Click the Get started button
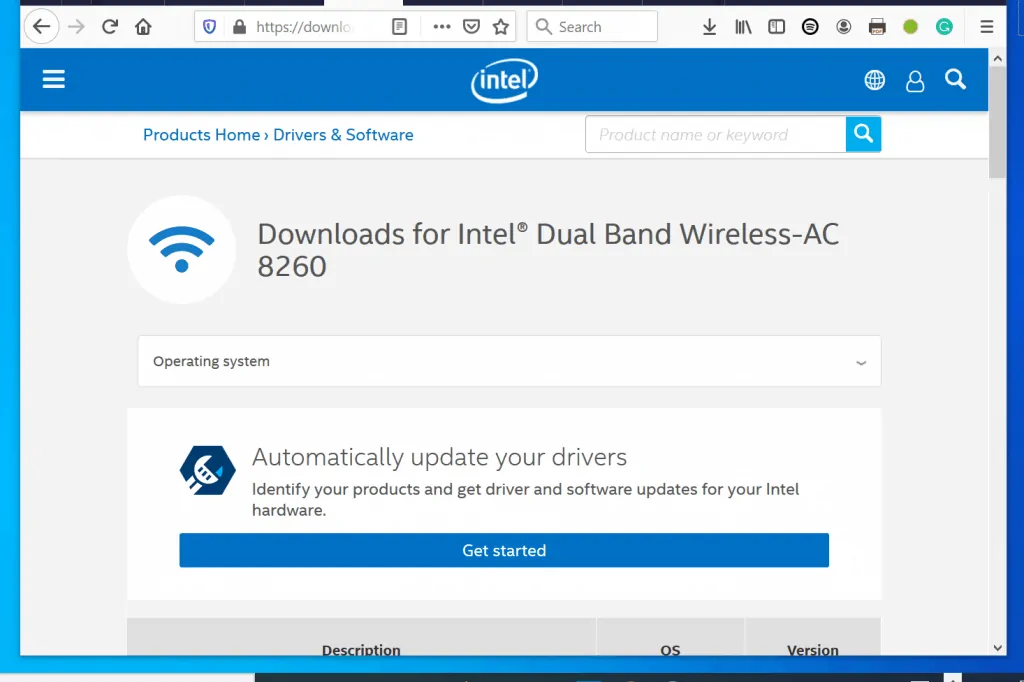 pyautogui.click(x=504, y=550)
